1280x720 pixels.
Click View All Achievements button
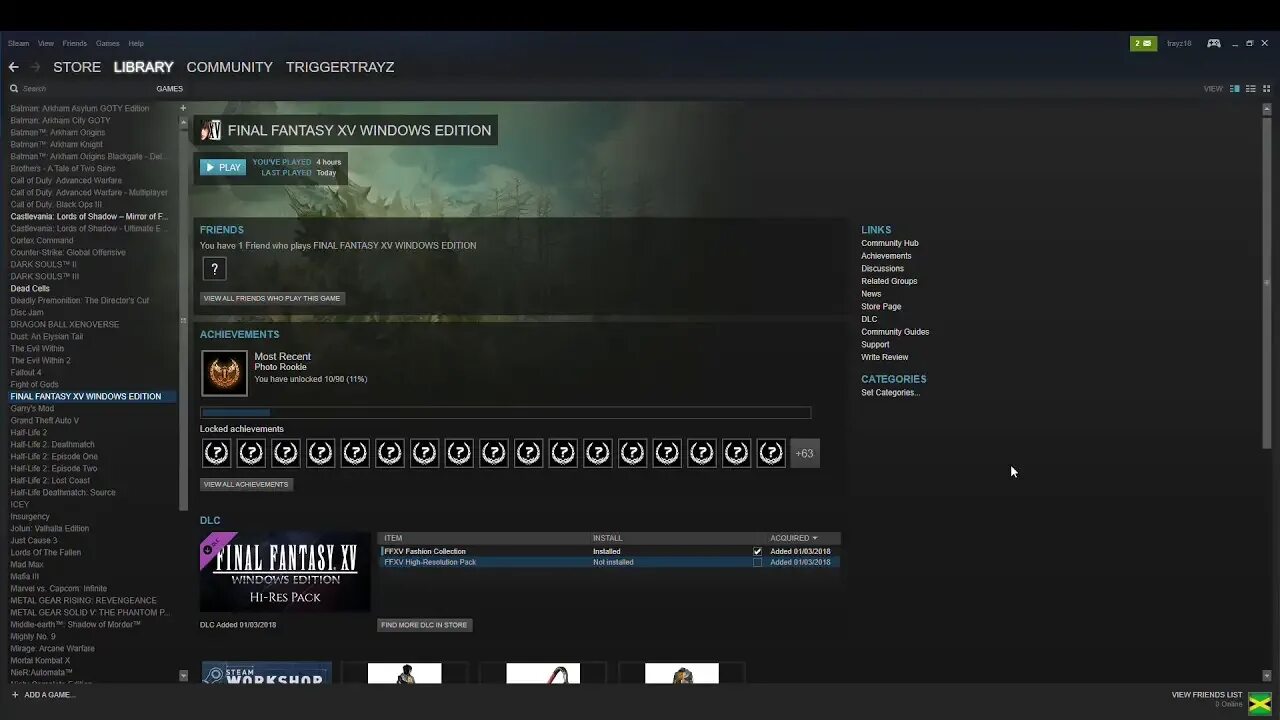pos(246,484)
